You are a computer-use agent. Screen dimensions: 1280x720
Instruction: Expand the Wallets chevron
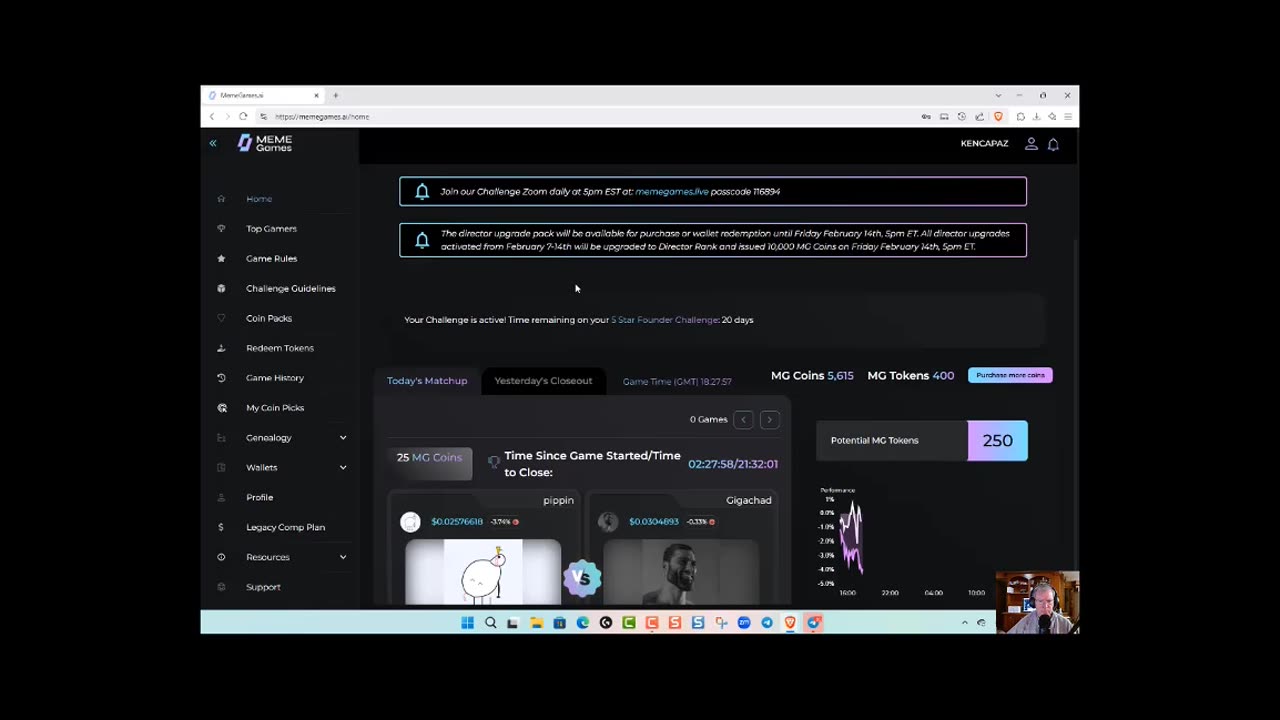tap(343, 468)
